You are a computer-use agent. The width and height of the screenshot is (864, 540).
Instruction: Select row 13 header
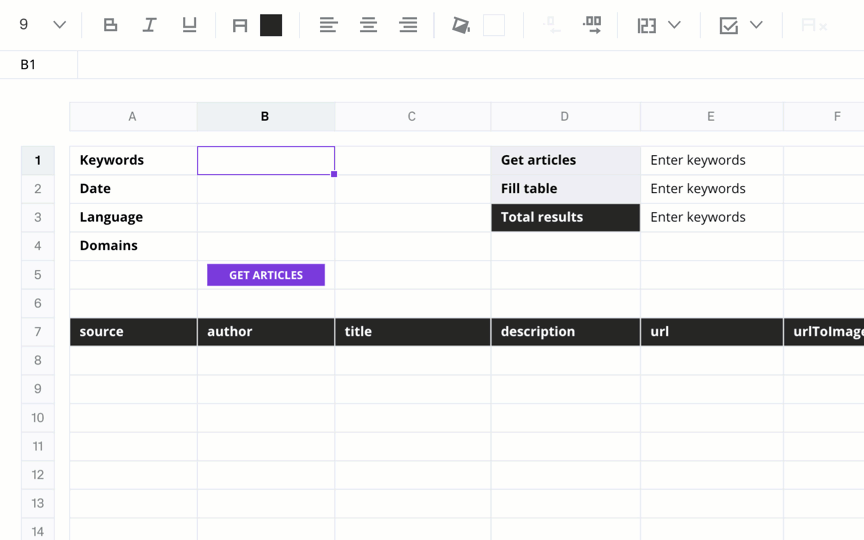pos(37,503)
